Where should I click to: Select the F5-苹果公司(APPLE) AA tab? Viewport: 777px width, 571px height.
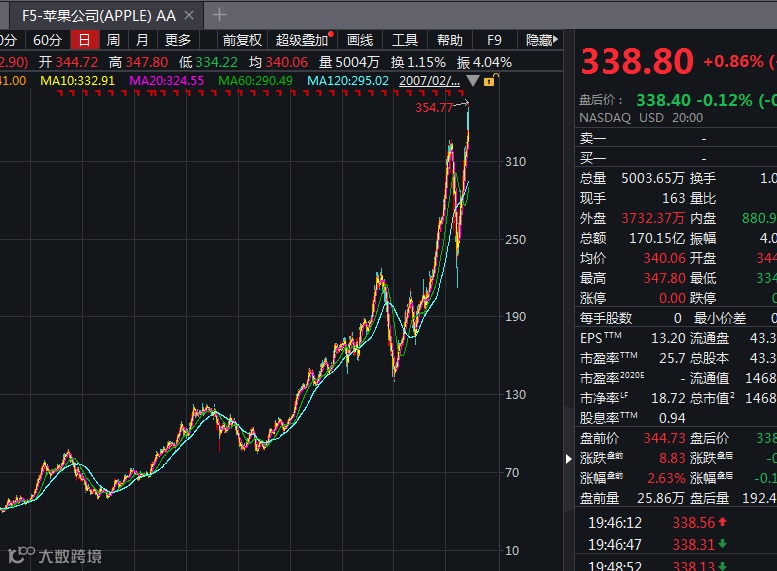coord(99,15)
